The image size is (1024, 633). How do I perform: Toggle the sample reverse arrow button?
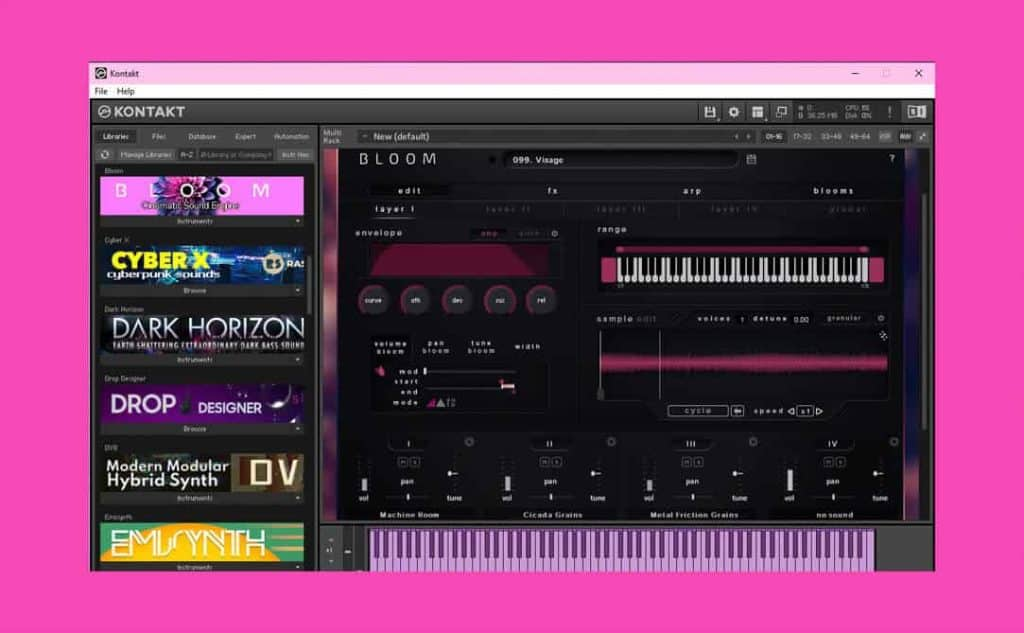tap(737, 411)
